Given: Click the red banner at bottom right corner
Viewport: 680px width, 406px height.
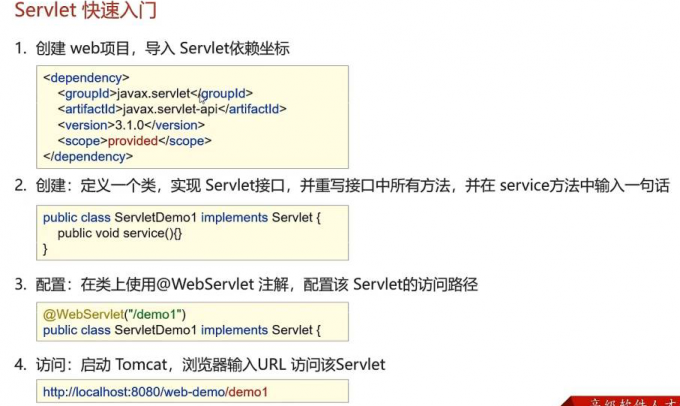Looking at the screenshot, I should [x=624, y=401].
